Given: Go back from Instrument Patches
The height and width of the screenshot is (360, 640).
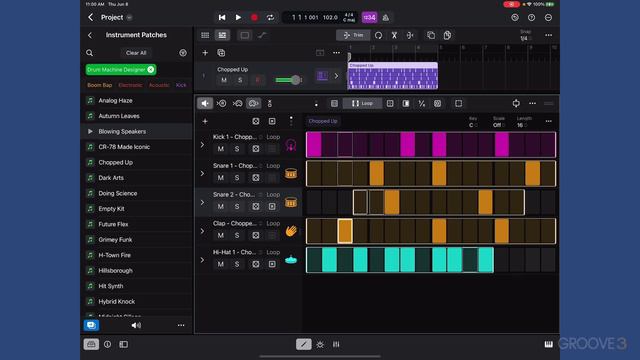Looking at the screenshot, I should 90,35.
